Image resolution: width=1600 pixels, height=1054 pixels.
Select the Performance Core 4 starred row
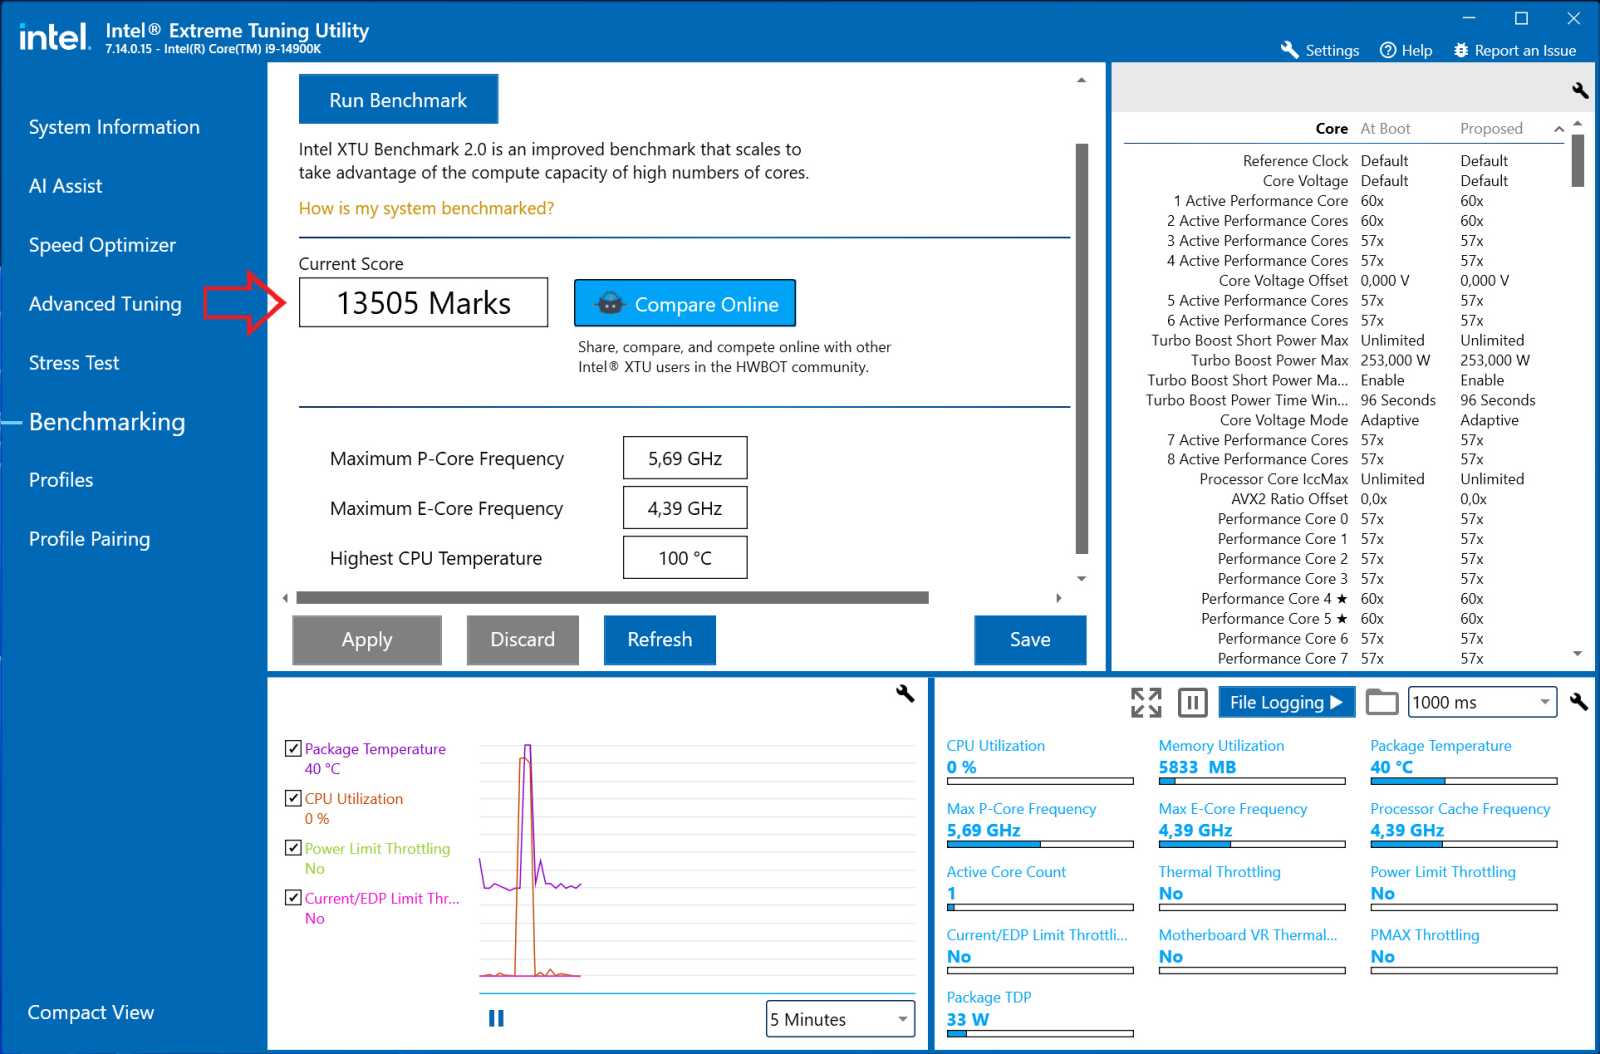(x=1344, y=599)
